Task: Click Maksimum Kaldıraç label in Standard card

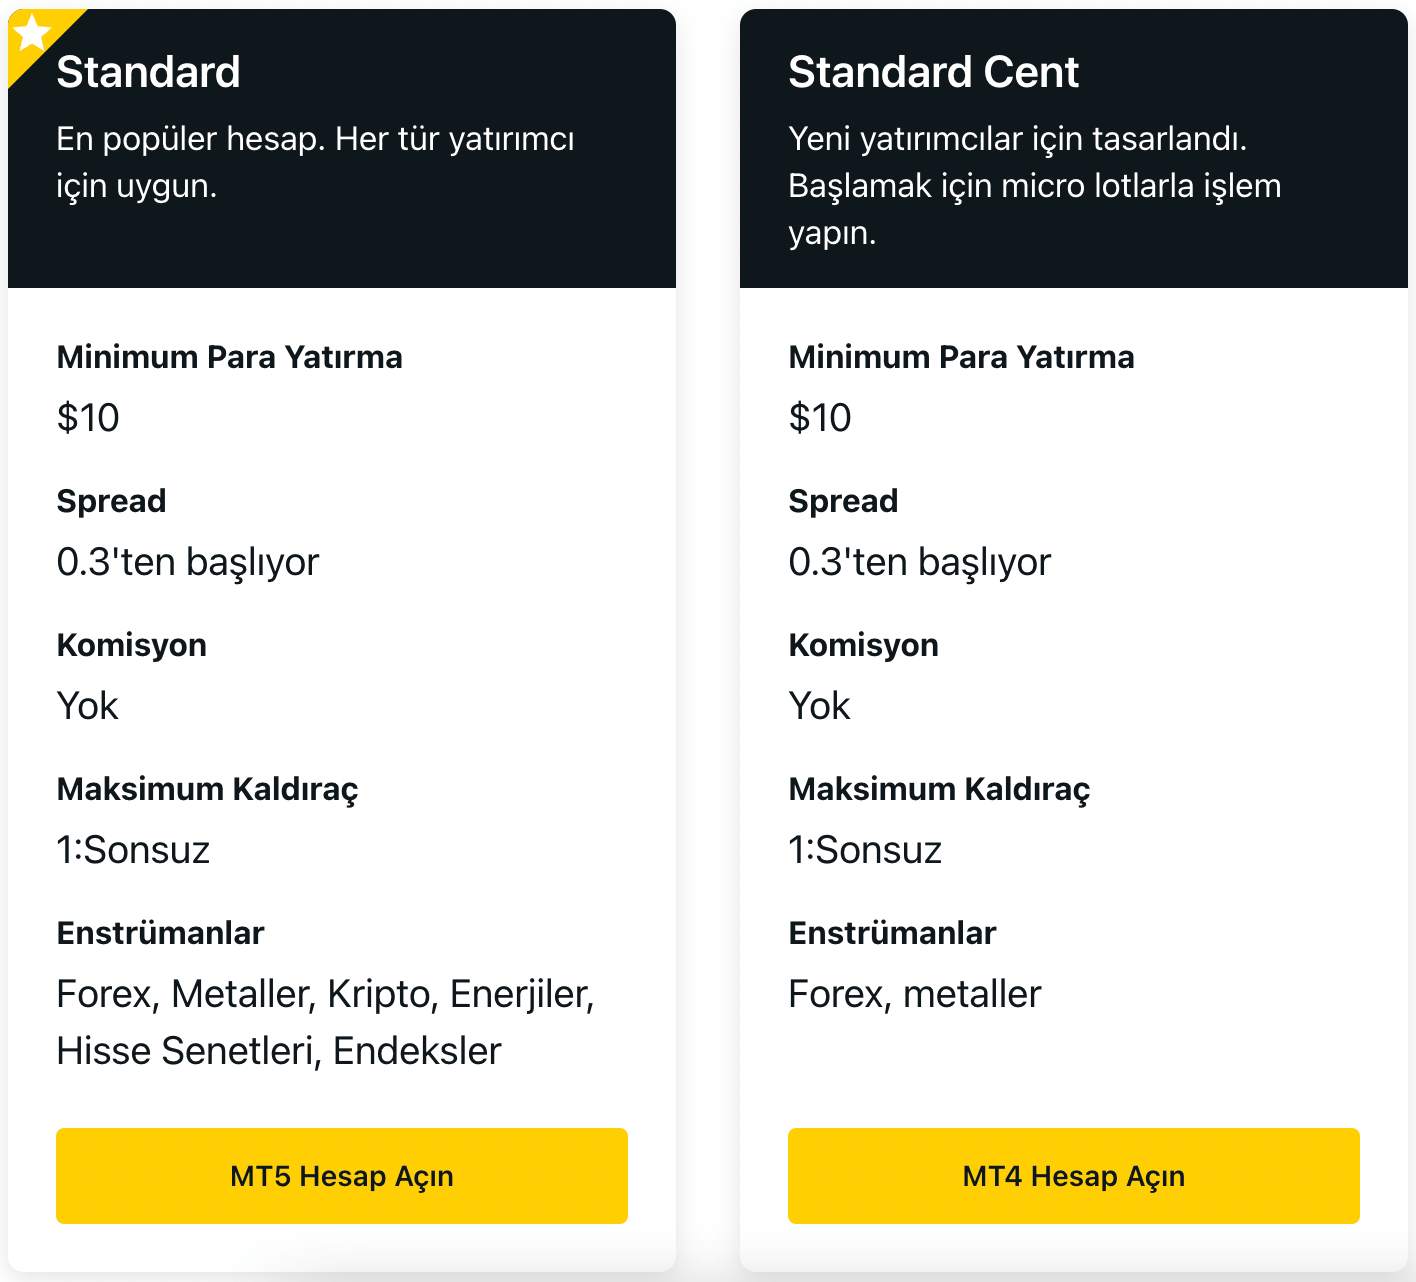Action: pyautogui.click(x=207, y=789)
